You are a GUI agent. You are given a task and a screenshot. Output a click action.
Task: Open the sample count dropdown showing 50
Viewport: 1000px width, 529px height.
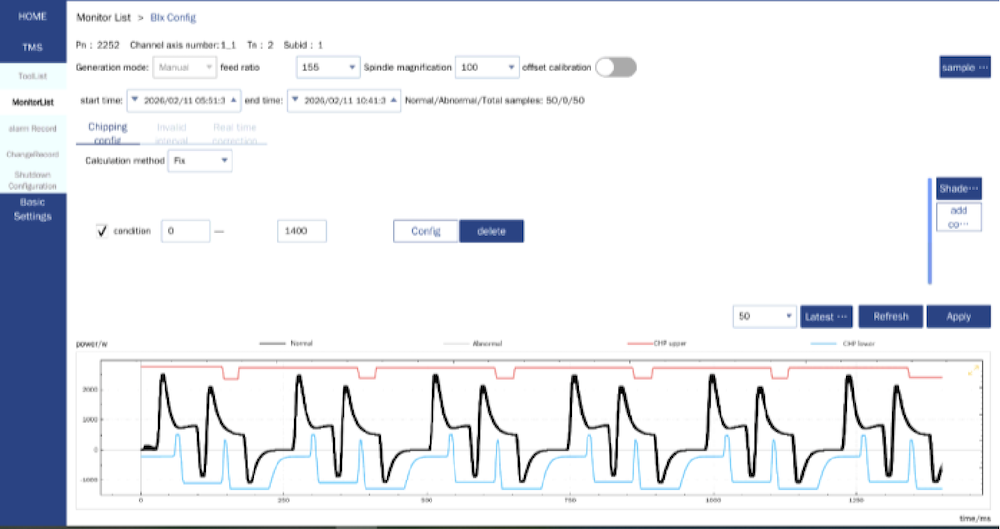pos(764,316)
